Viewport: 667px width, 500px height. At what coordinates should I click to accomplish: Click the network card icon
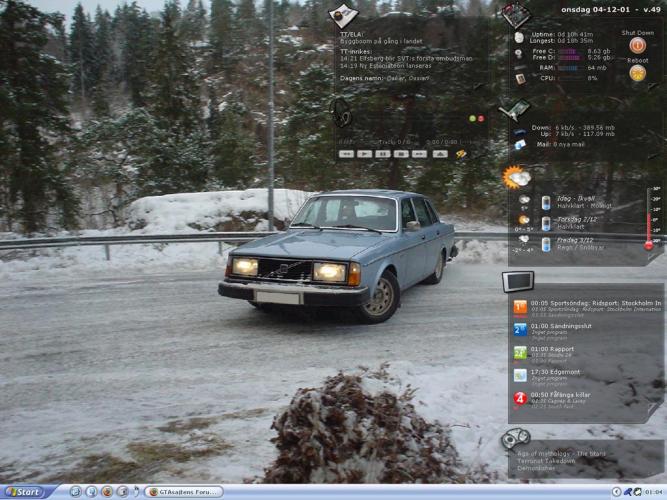[515, 111]
